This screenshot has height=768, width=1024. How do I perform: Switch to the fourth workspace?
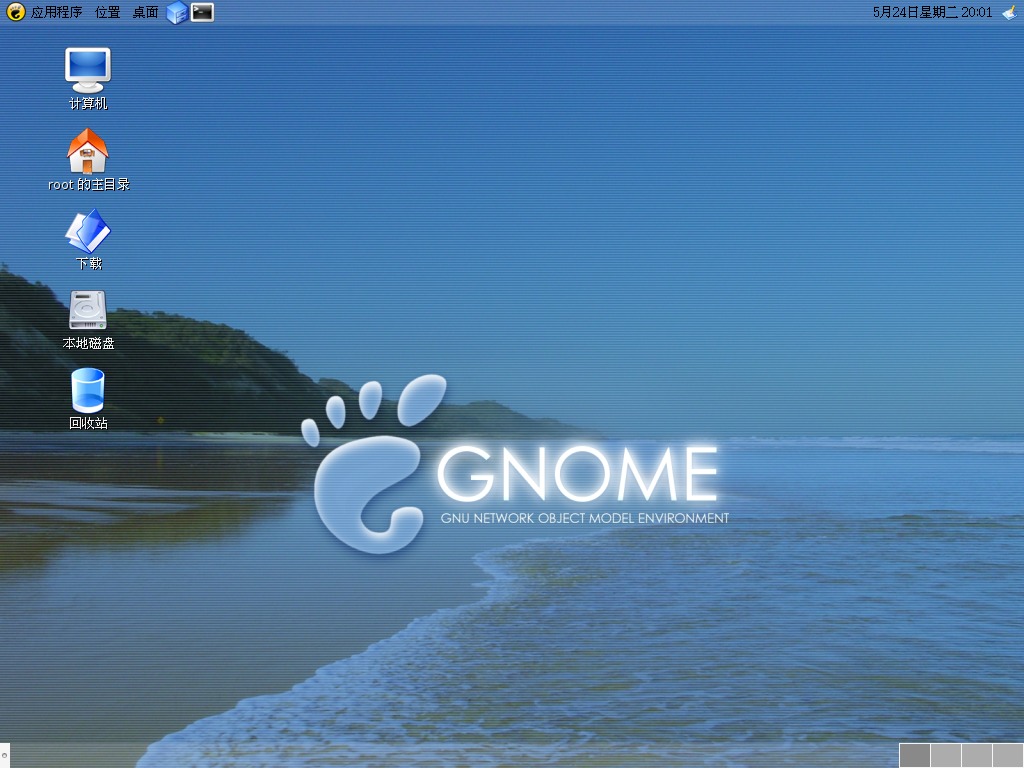(1008, 756)
